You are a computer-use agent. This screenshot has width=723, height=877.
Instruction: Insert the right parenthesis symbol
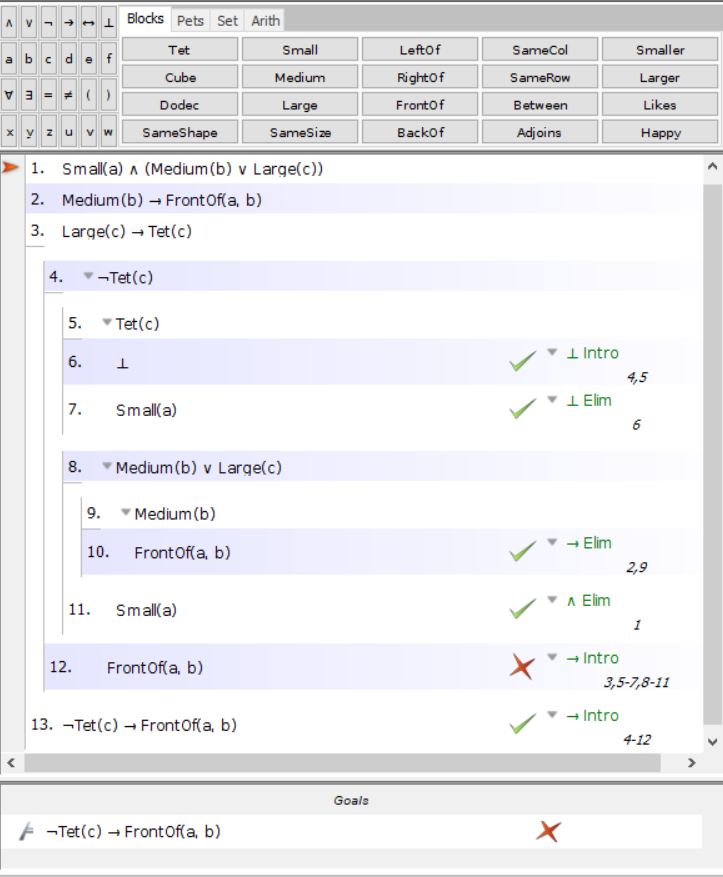pos(109,95)
